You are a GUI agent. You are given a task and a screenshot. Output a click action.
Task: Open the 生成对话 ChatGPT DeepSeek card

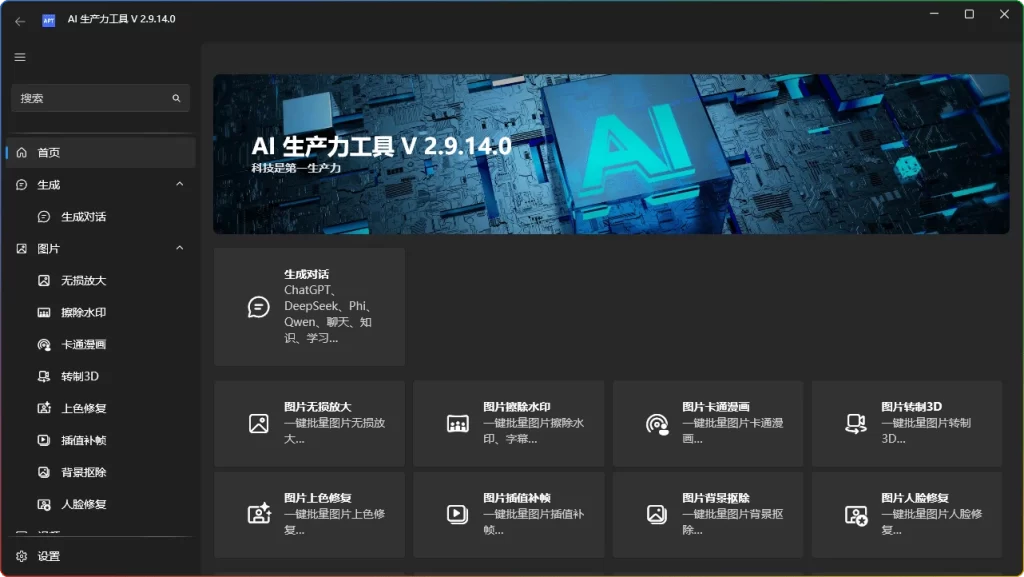pyautogui.click(x=310, y=307)
